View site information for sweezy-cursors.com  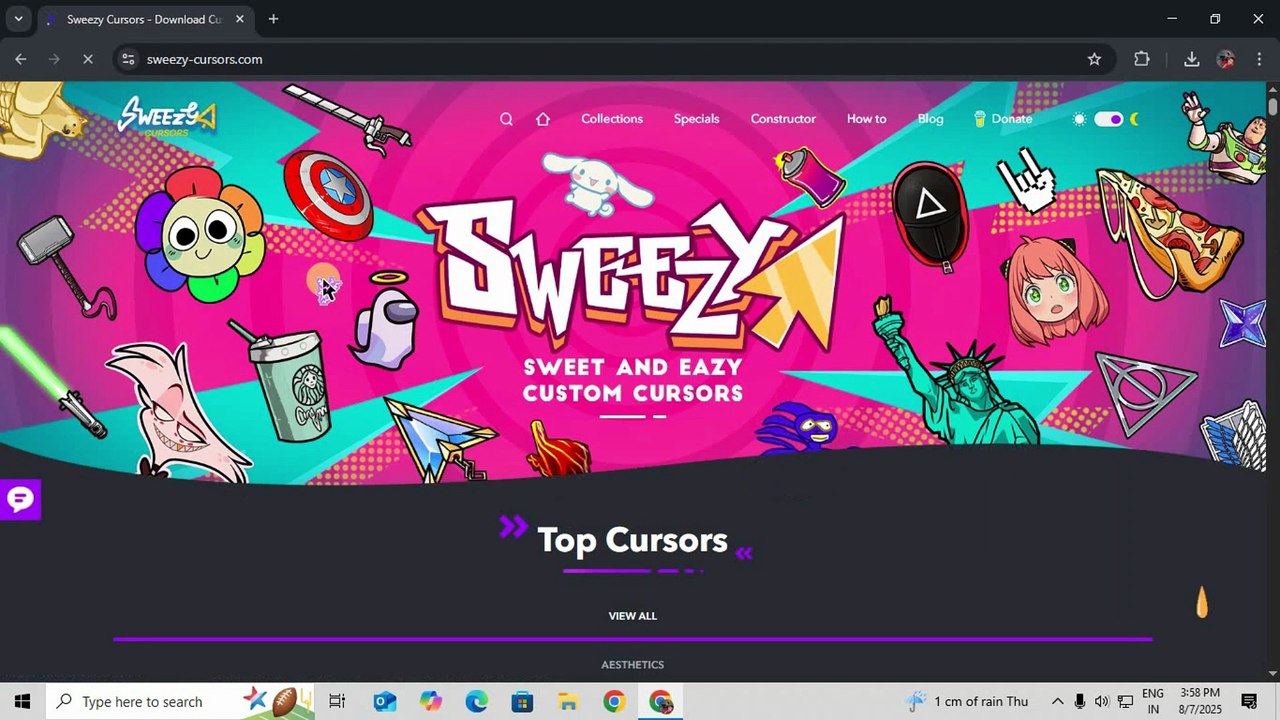[128, 59]
